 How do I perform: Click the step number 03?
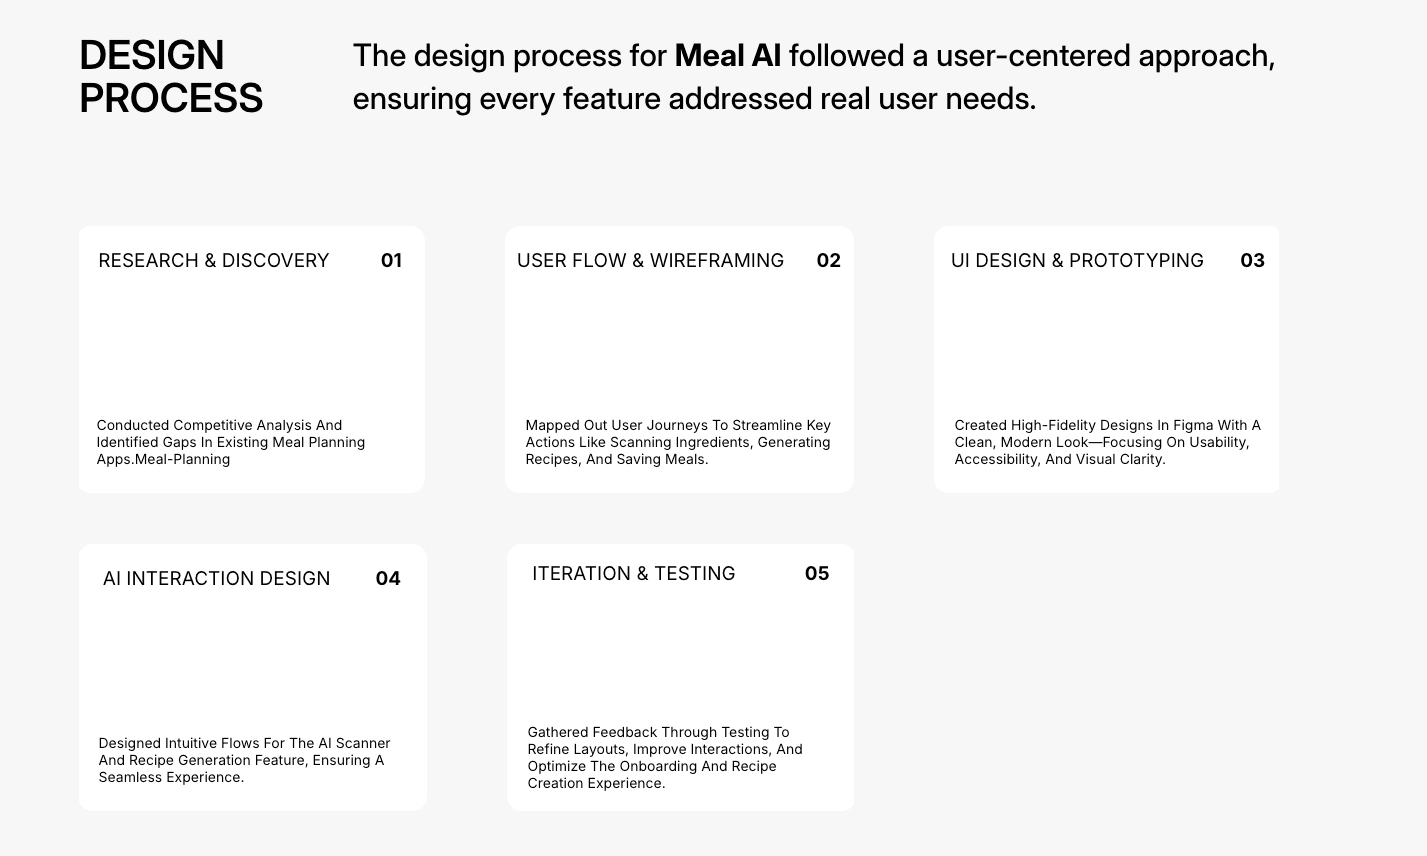[1252, 261]
